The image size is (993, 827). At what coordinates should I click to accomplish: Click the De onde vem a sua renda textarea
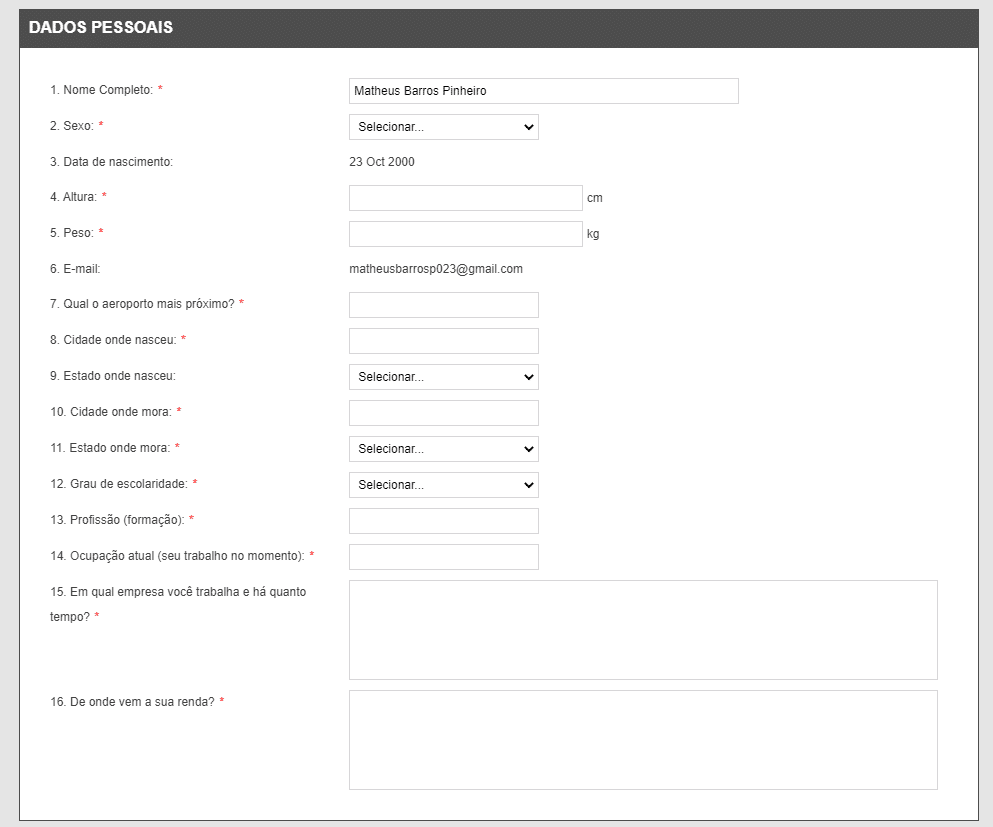point(643,740)
